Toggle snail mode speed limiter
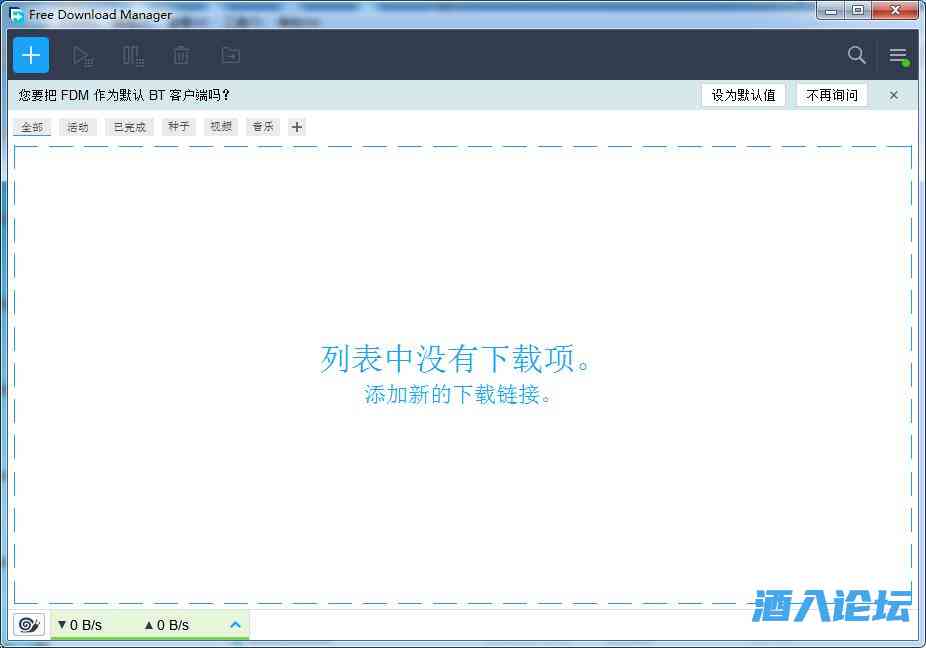 tap(29, 625)
